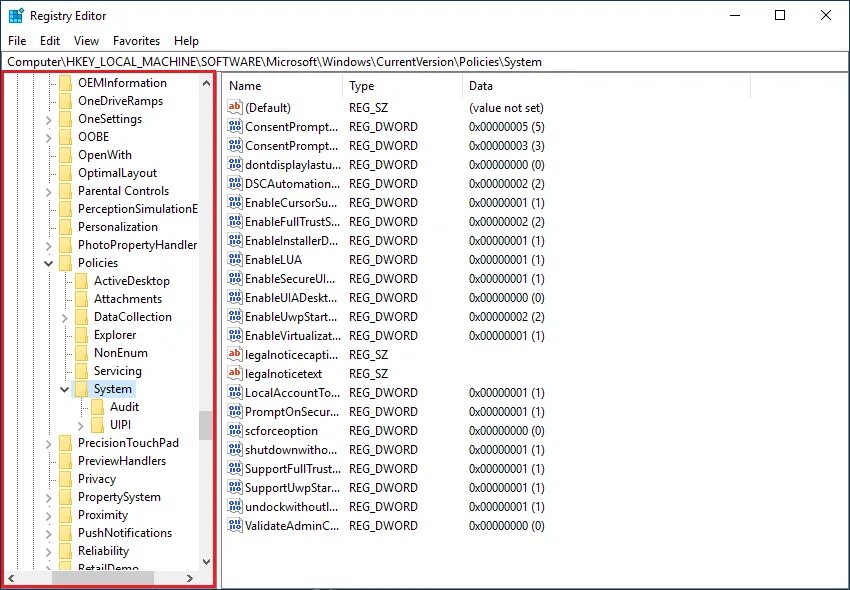Sort values by the Data column header

pos(606,86)
